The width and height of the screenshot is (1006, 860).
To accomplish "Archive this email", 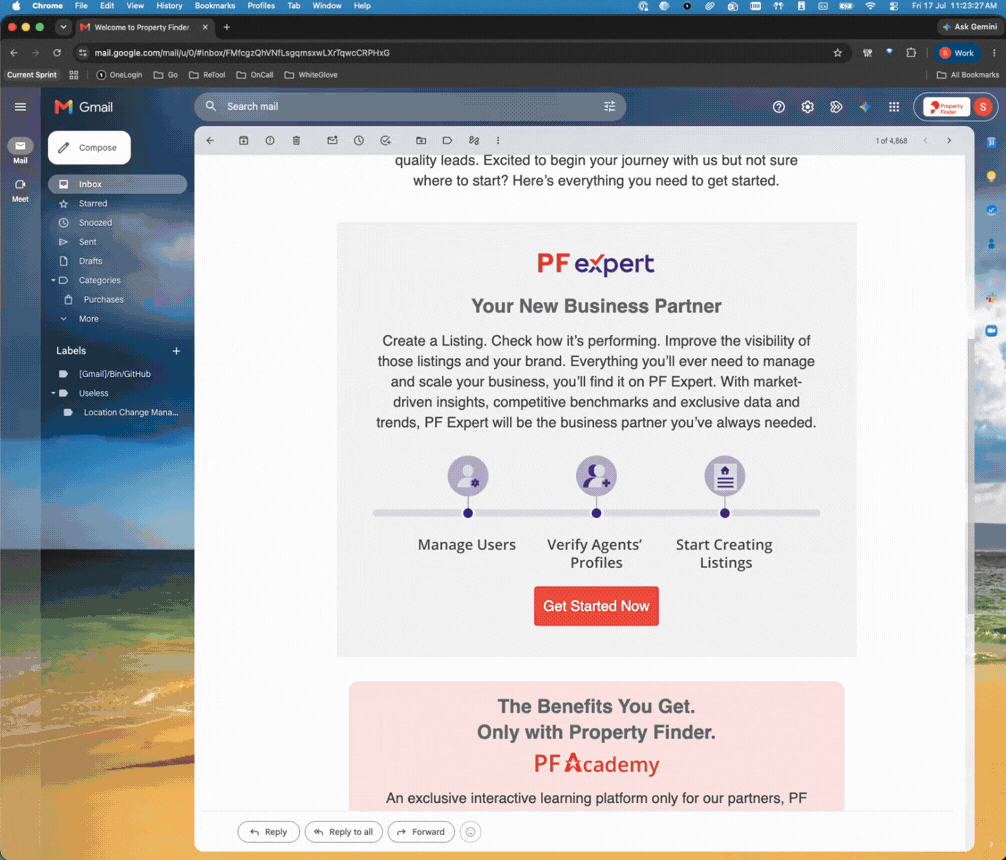I will click(x=244, y=141).
